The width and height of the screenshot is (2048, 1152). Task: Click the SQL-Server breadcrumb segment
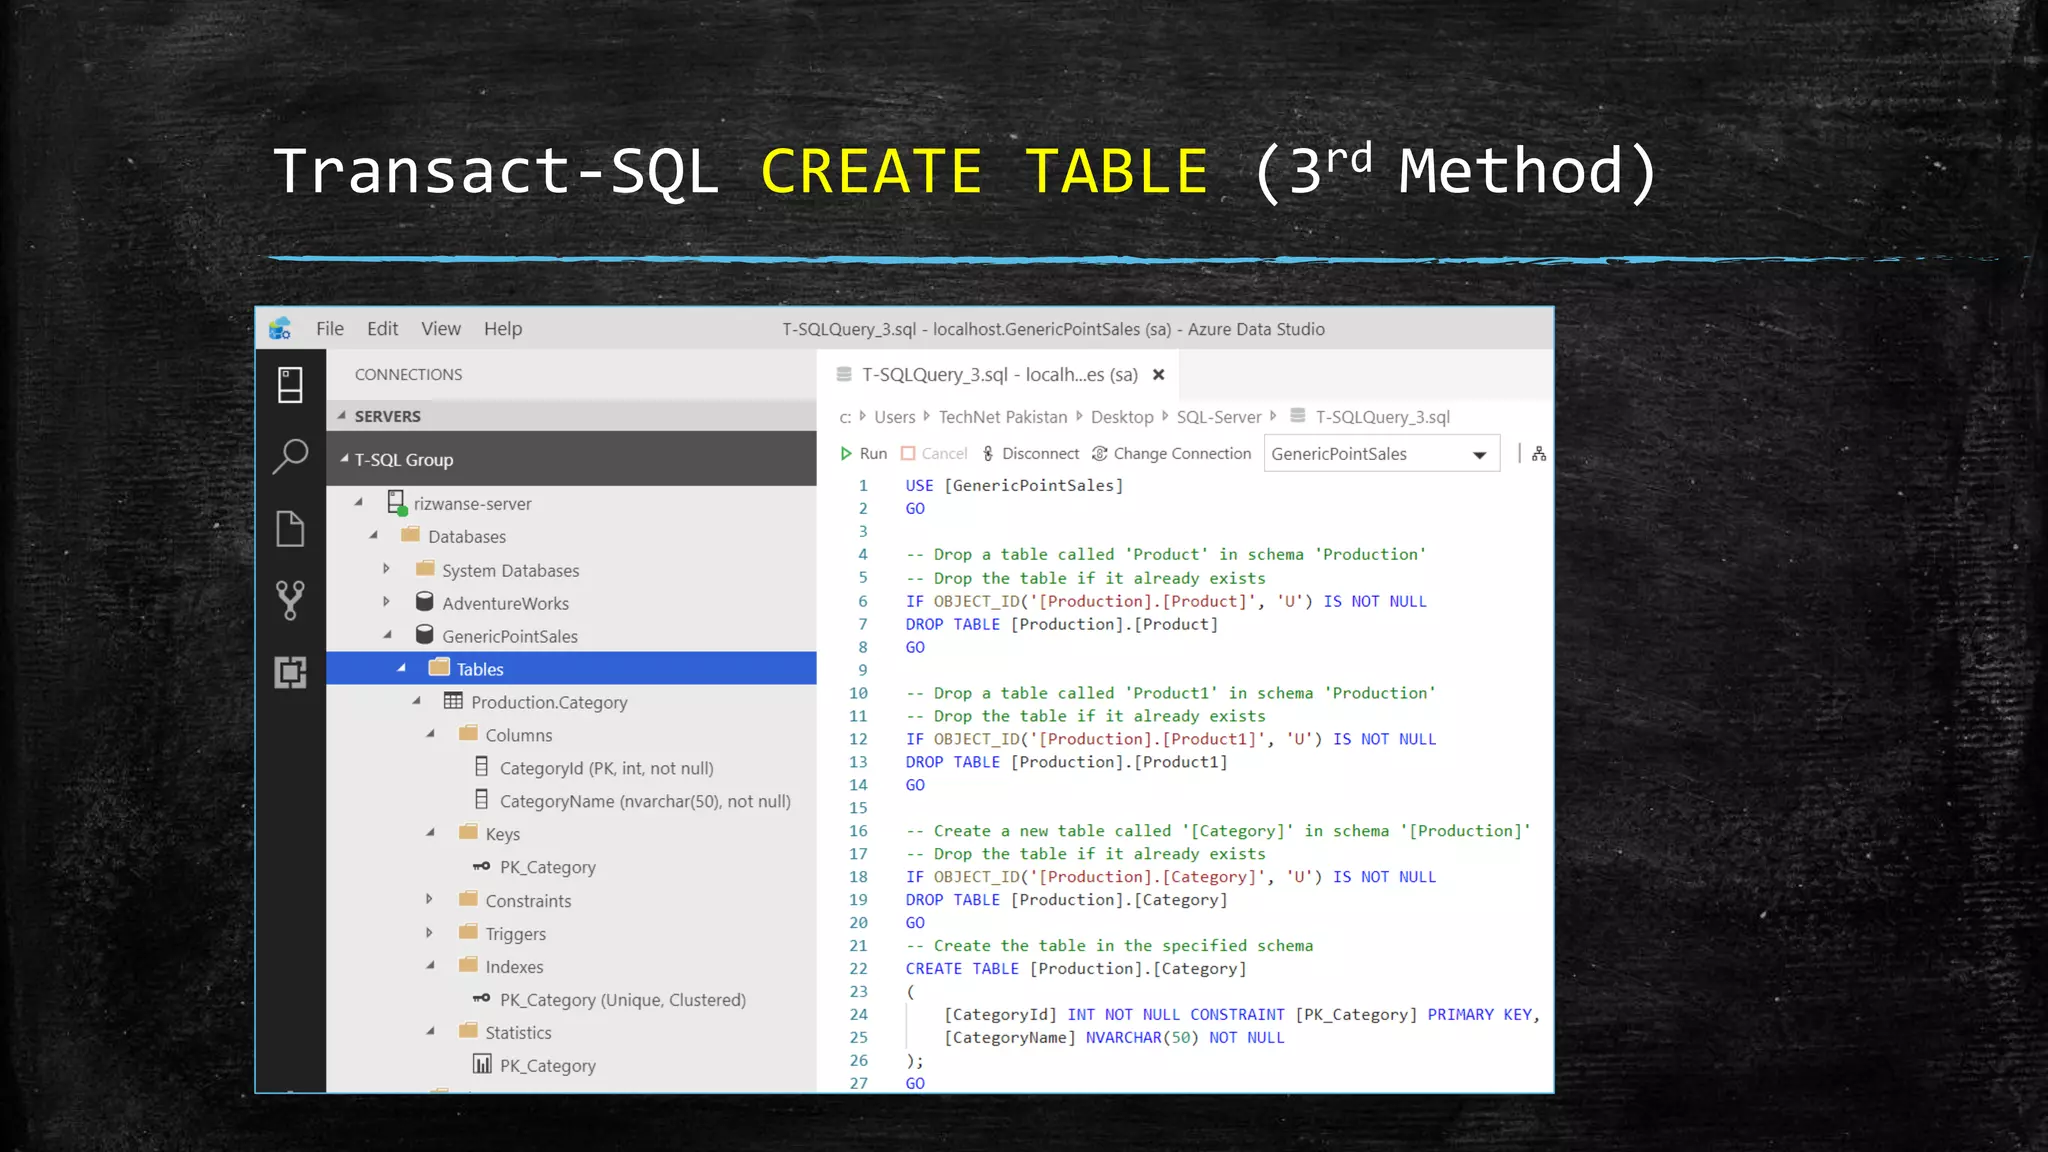pyautogui.click(x=1219, y=417)
